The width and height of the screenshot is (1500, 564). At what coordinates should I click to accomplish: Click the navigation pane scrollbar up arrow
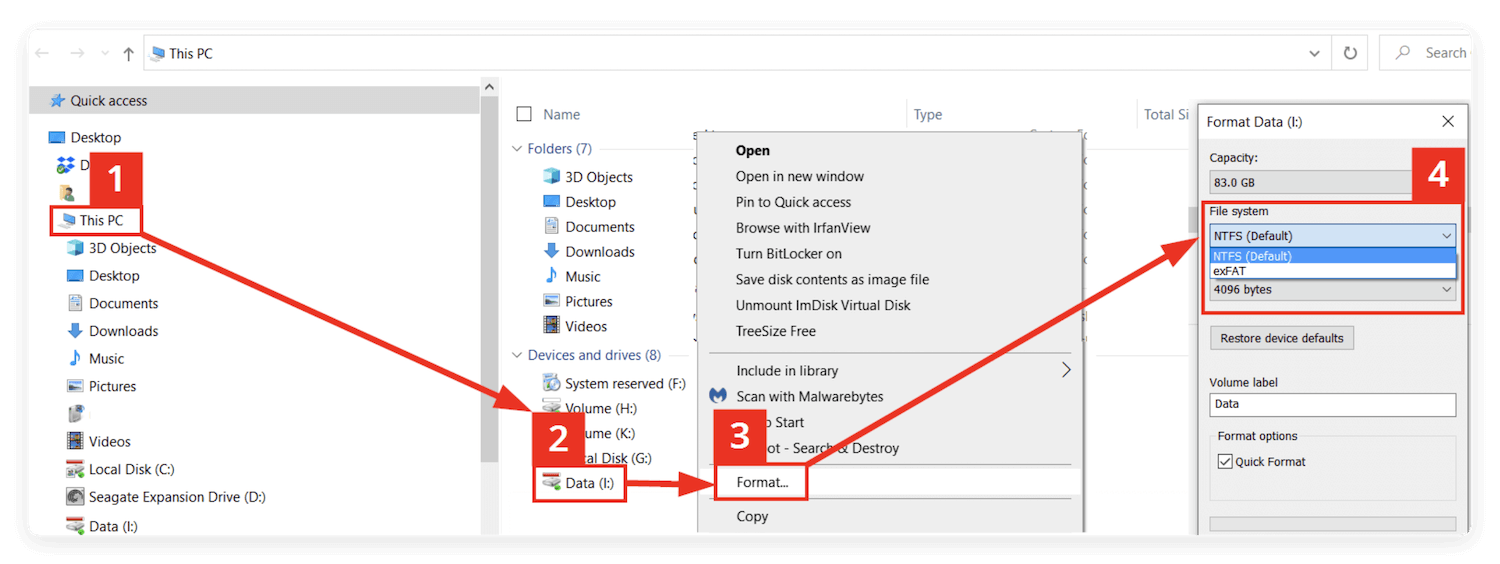click(490, 88)
